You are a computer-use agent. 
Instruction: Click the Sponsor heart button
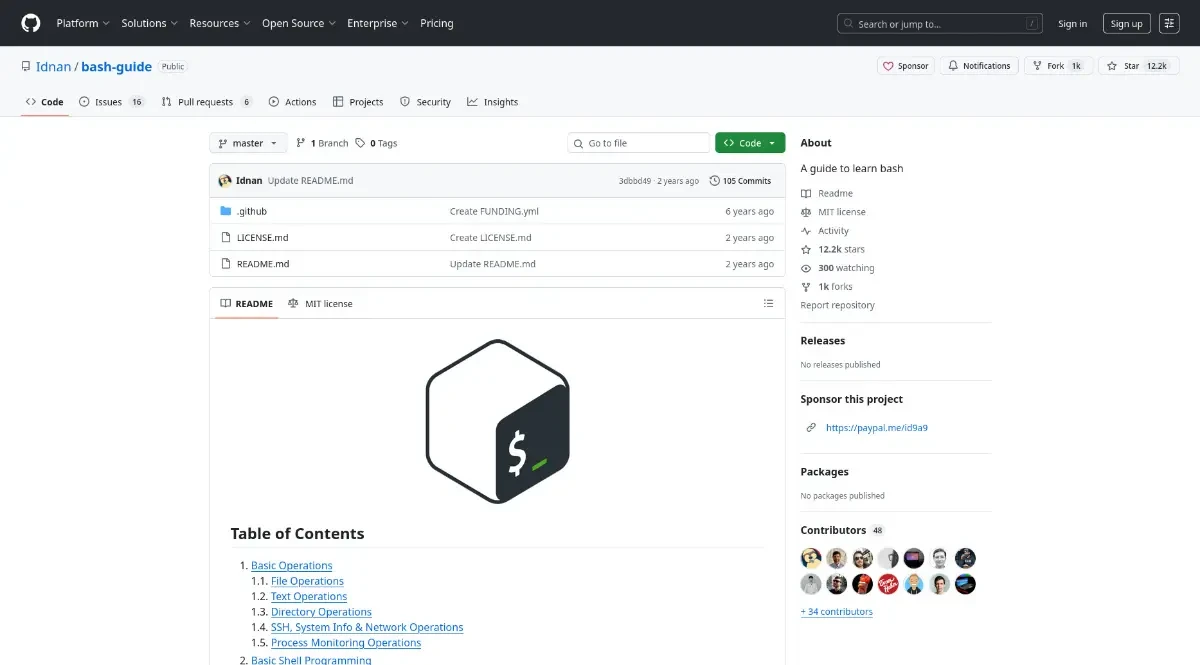pos(905,66)
